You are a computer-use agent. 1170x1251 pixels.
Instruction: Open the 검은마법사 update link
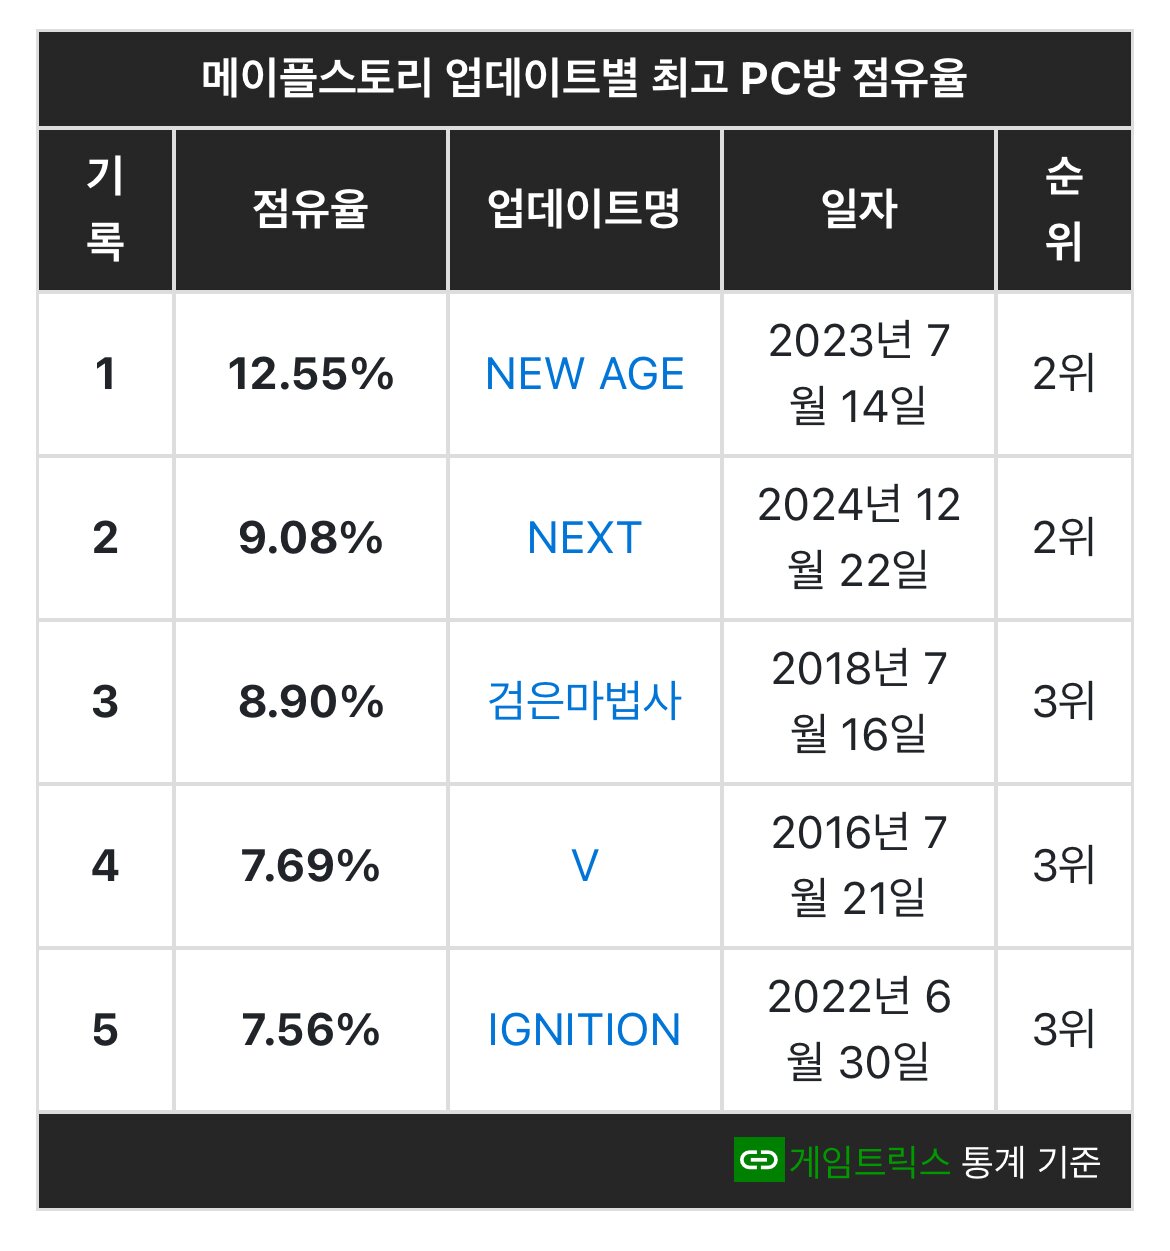[585, 702]
